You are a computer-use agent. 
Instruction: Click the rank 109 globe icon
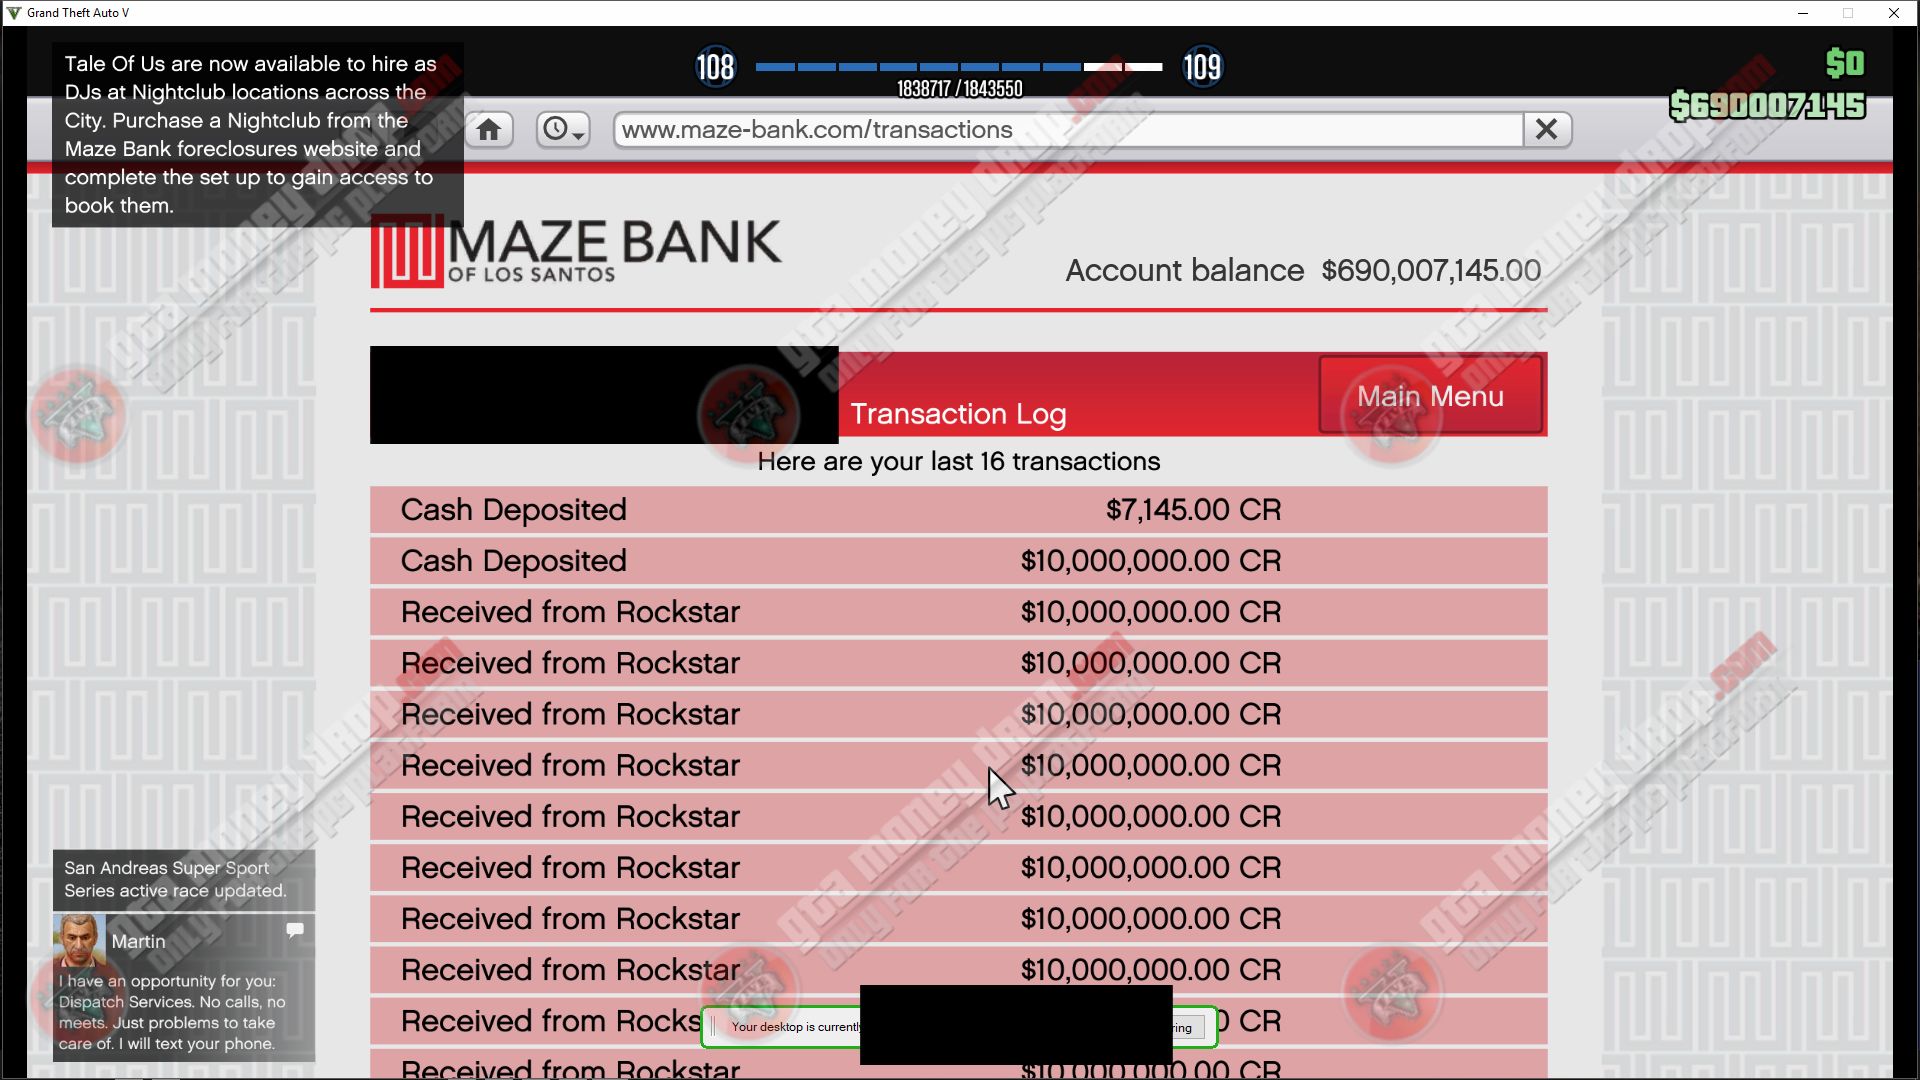point(1202,67)
